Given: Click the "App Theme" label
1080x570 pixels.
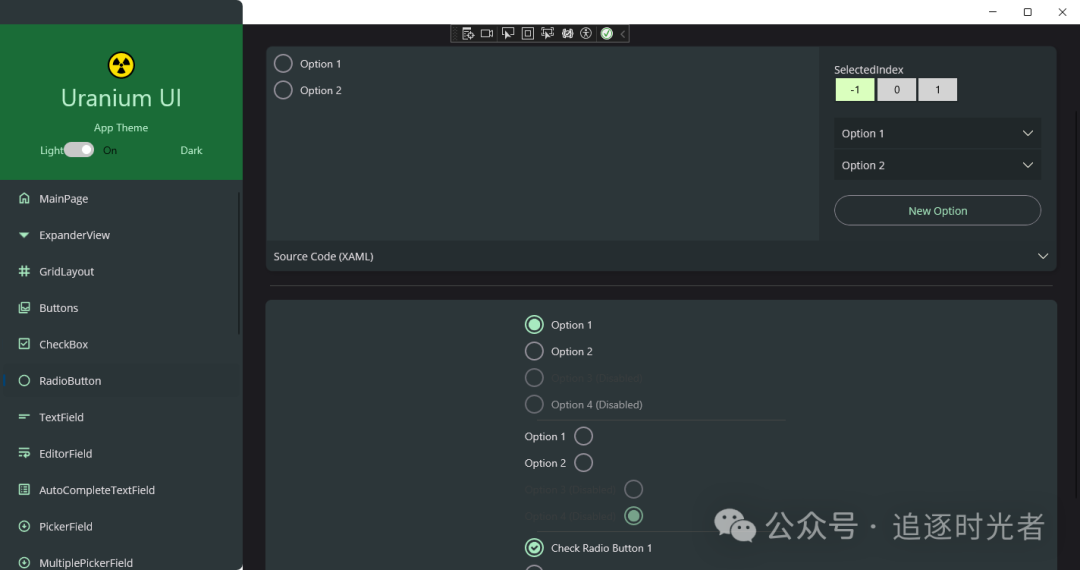Looking at the screenshot, I should click(x=121, y=127).
